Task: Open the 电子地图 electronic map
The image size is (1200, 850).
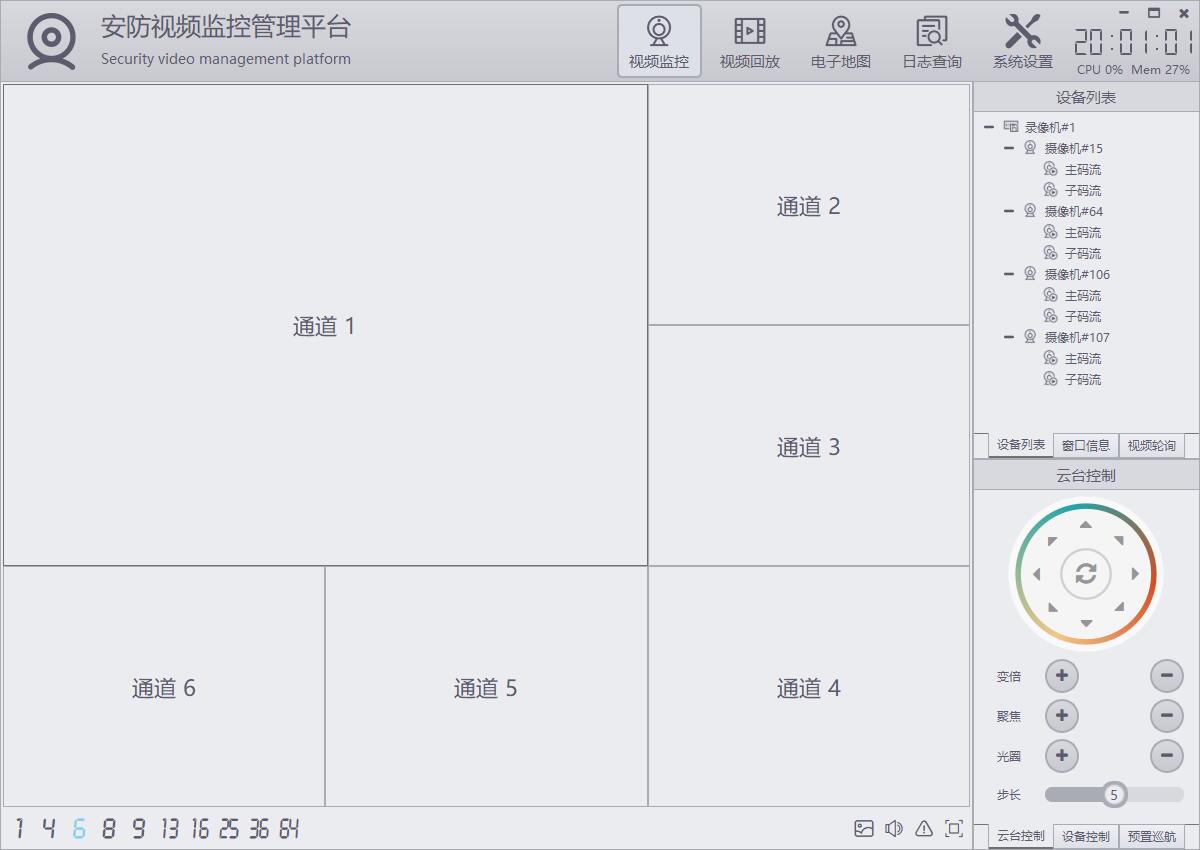Action: tap(840, 41)
